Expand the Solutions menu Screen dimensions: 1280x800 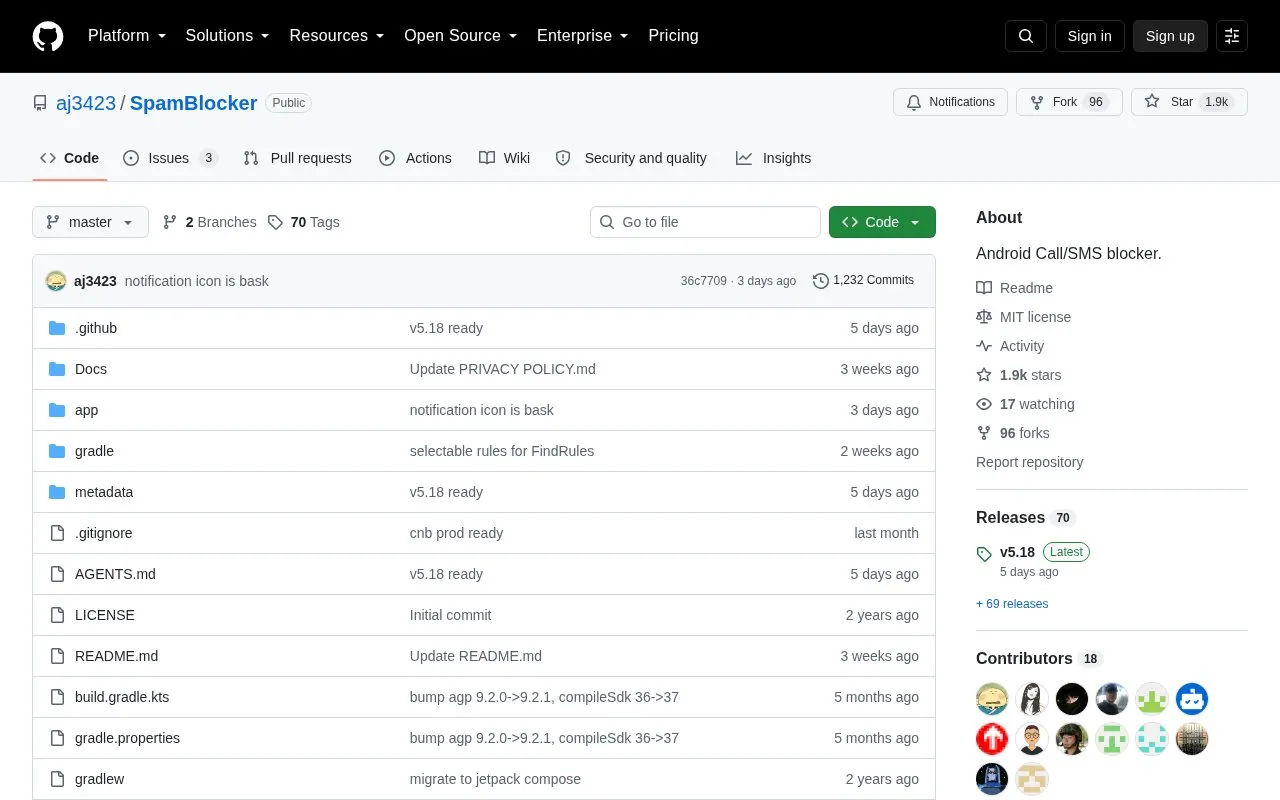point(228,36)
